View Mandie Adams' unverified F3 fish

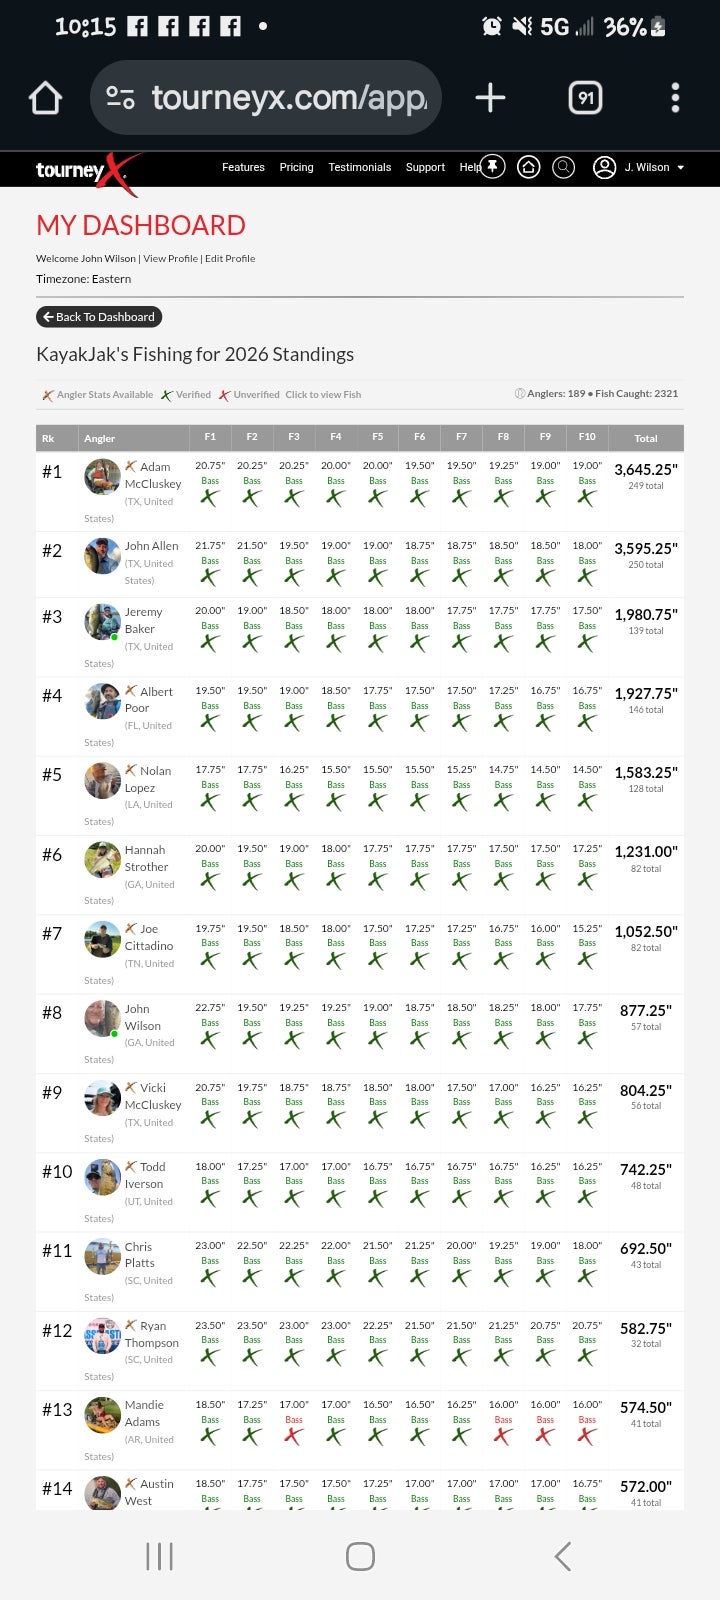click(294, 1436)
